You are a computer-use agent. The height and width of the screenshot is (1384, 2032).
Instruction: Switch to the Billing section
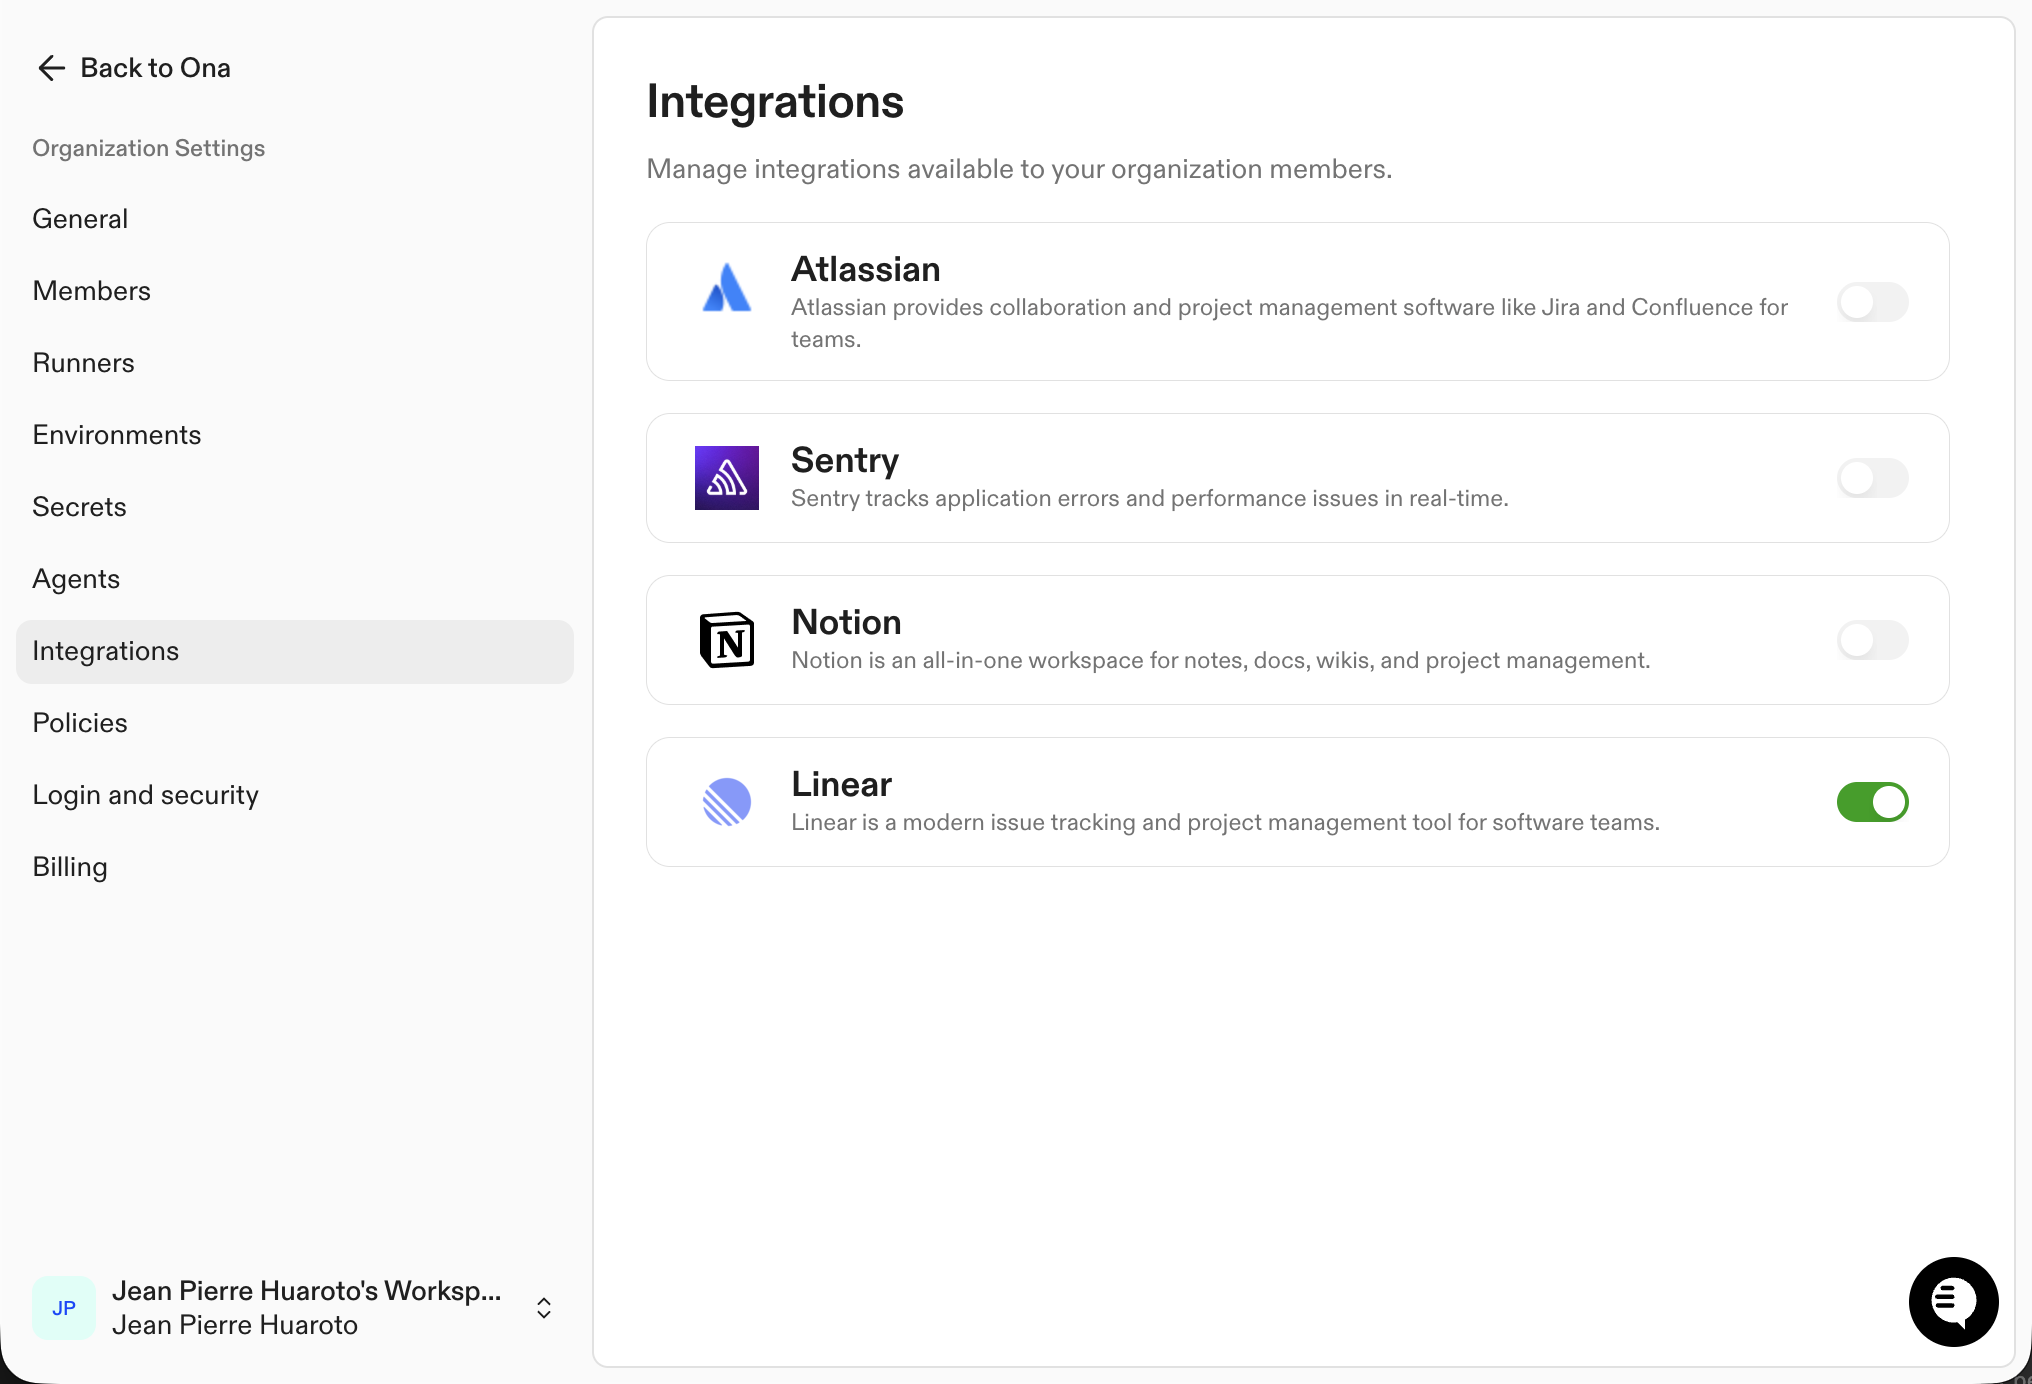pos(69,867)
